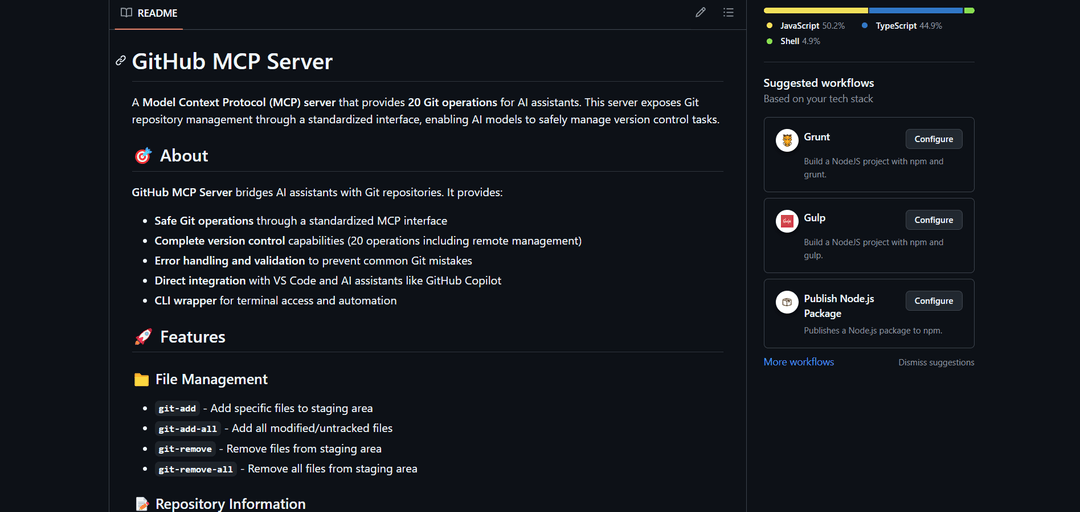Click the git-add-all code label
Image resolution: width=1080 pixels, height=512 pixels.
point(187,429)
